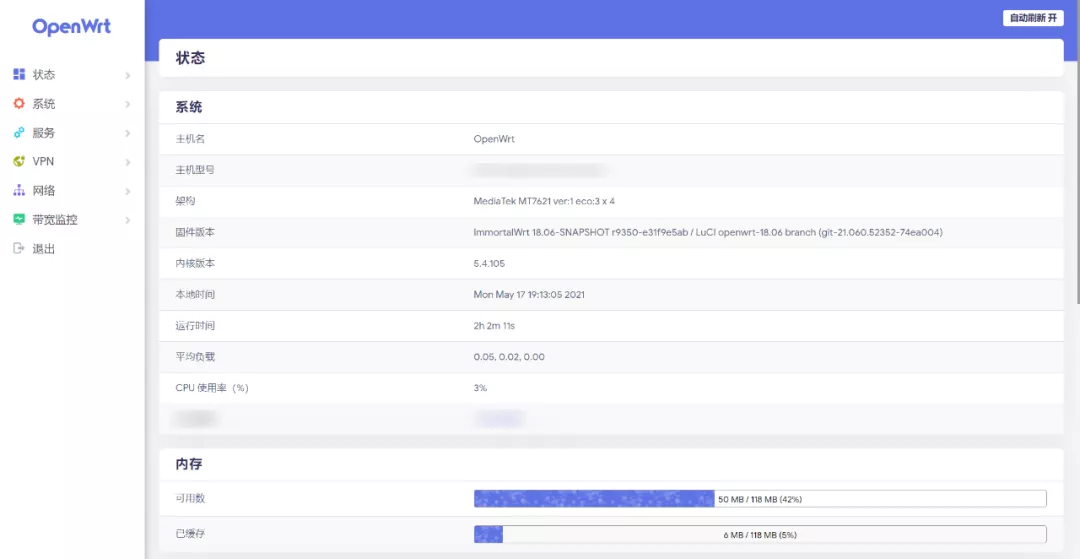Image resolution: width=1080 pixels, height=559 pixels.
Task: Click the 带宽监控 monitor icon
Action: point(19,220)
